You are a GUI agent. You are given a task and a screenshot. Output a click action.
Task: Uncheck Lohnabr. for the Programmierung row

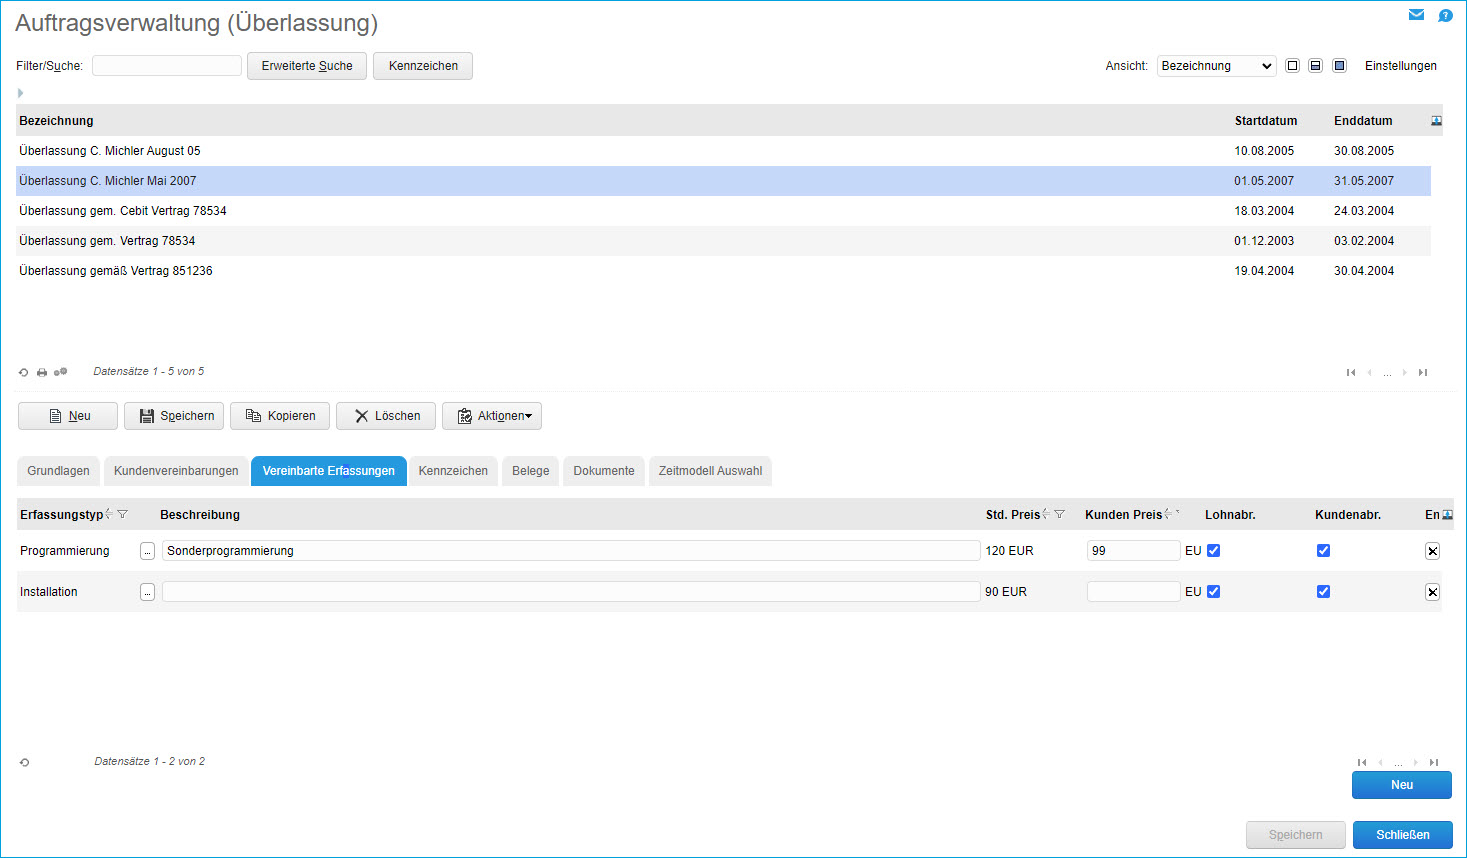pyautogui.click(x=1213, y=551)
